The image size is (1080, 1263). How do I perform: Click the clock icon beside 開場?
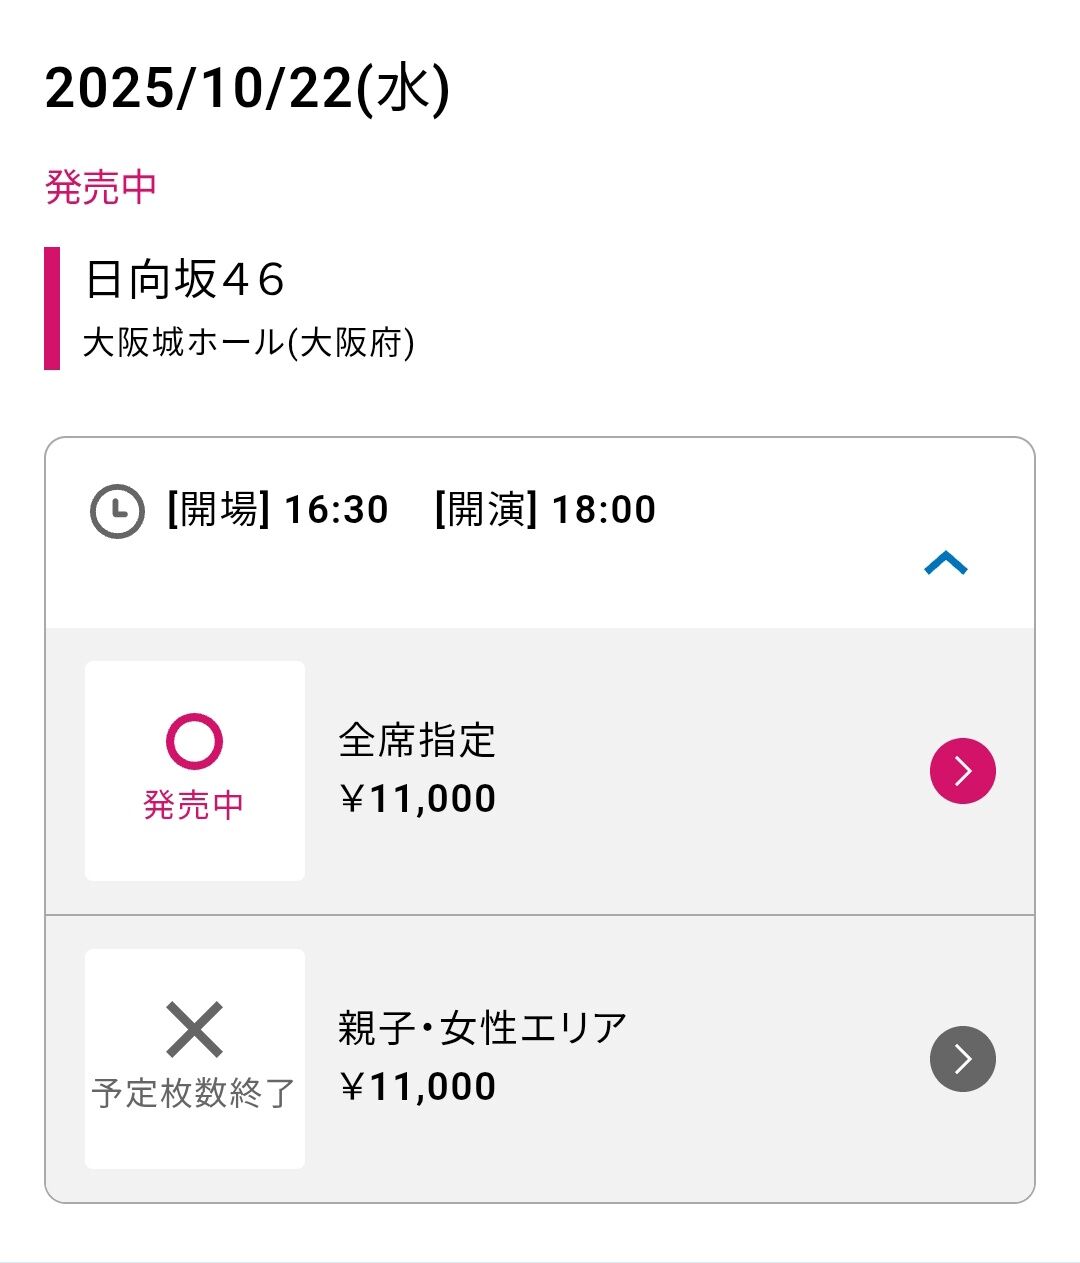pos(117,511)
